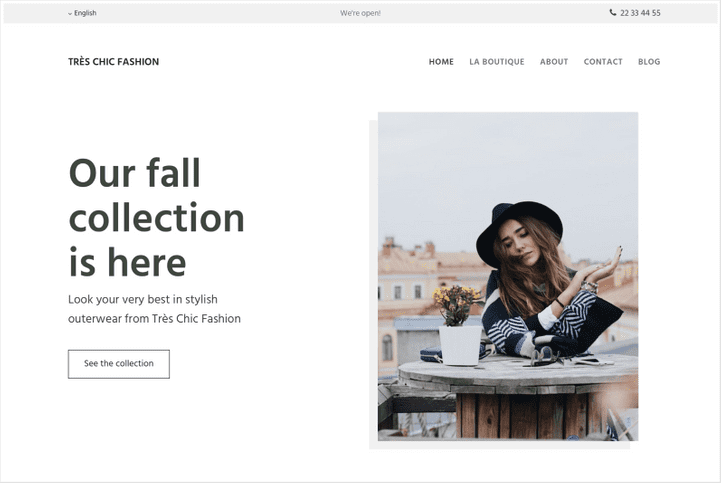This screenshot has width=721, height=483.
Task: Go to the HOME menu item
Action: click(441, 62)
